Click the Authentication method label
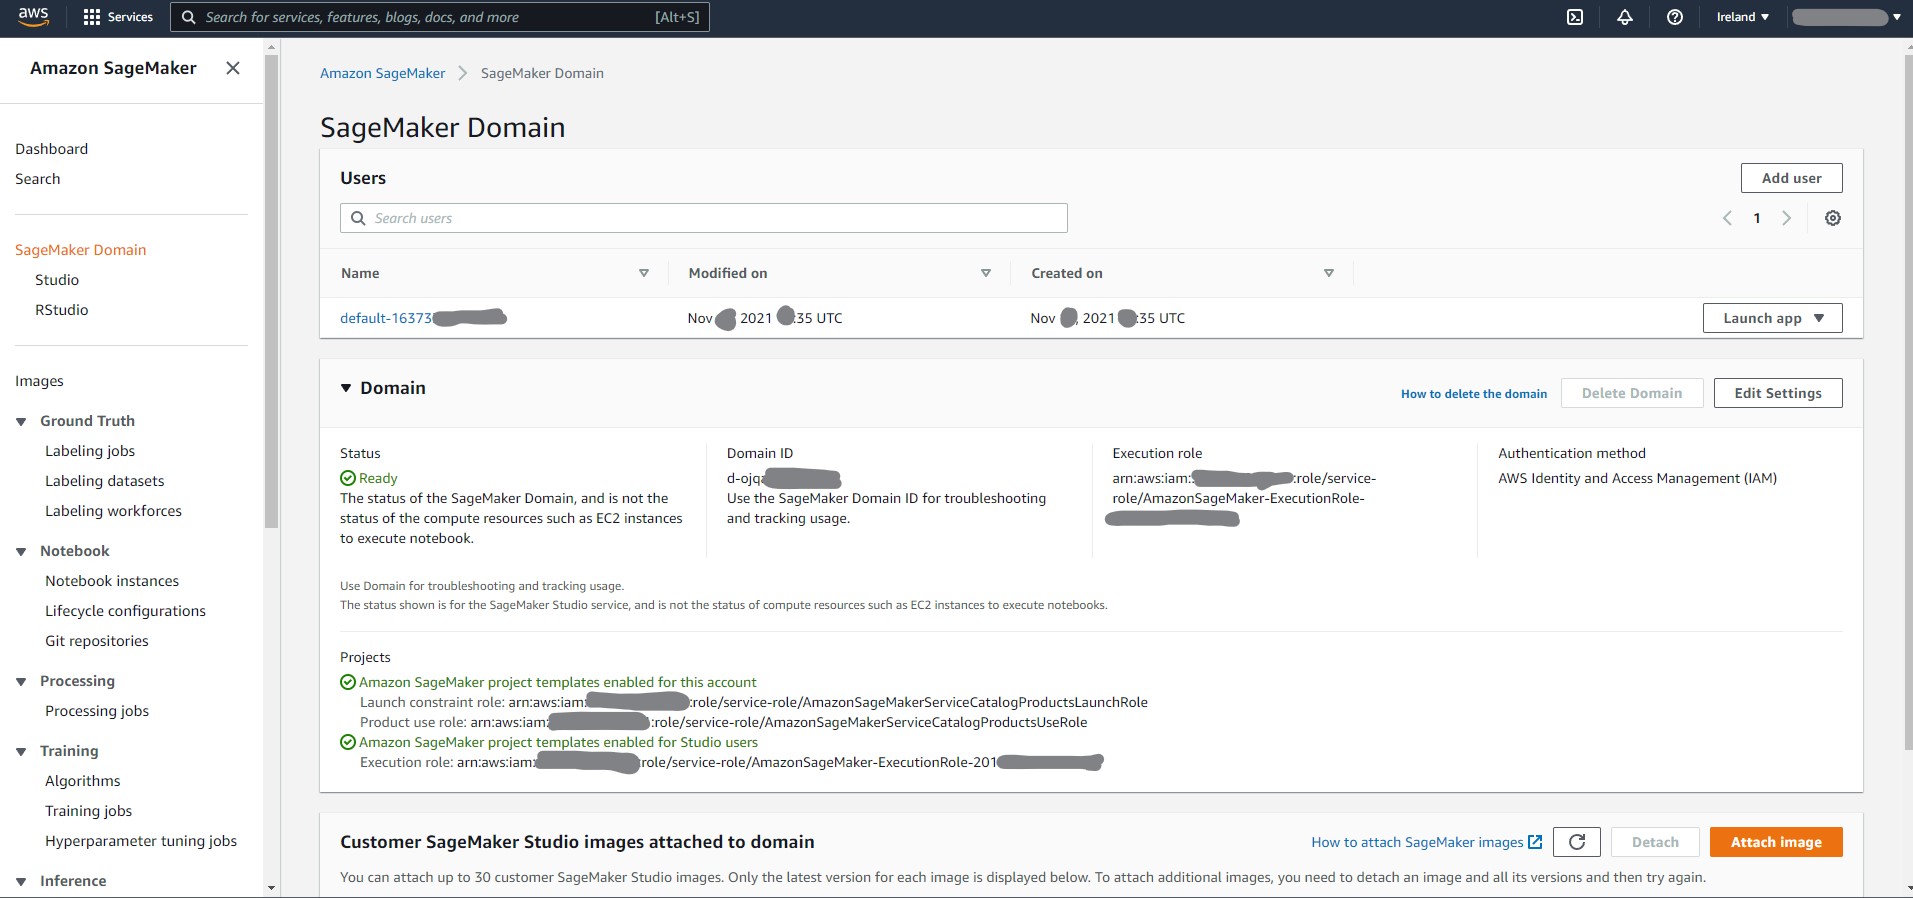Image resolution: width=1913 pixels, height=898 pixels. 1572,453
